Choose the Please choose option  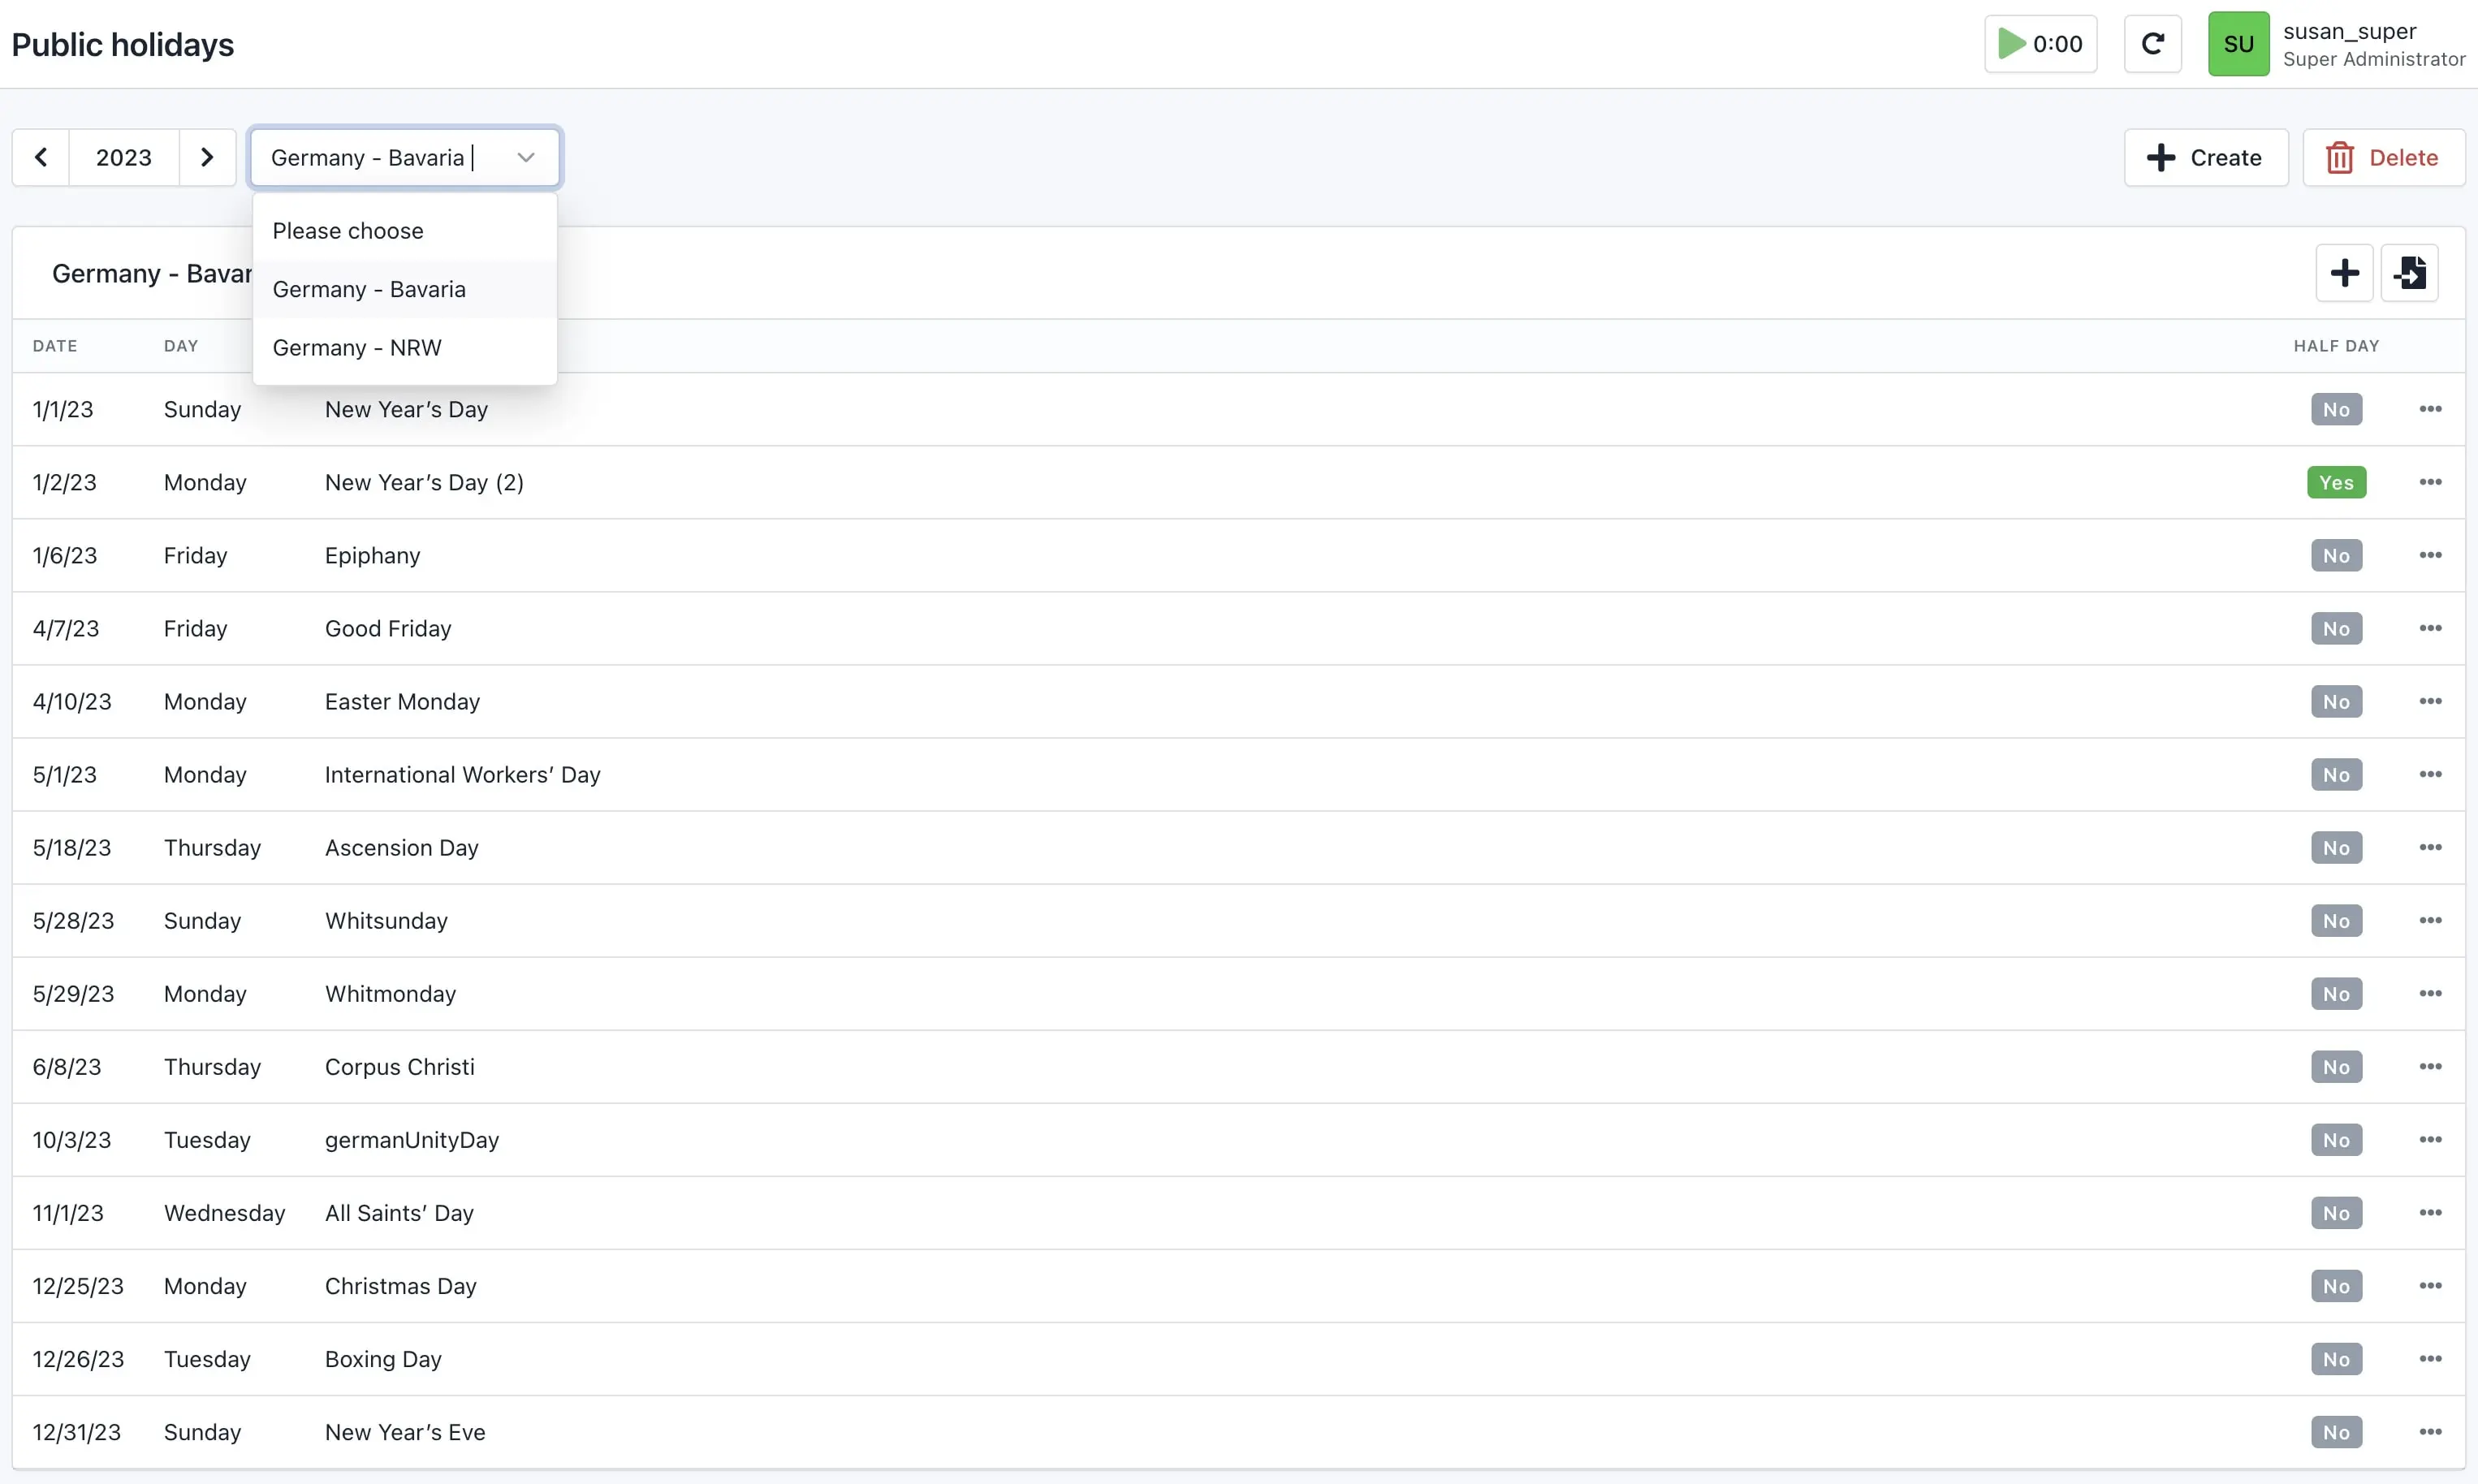348,231
